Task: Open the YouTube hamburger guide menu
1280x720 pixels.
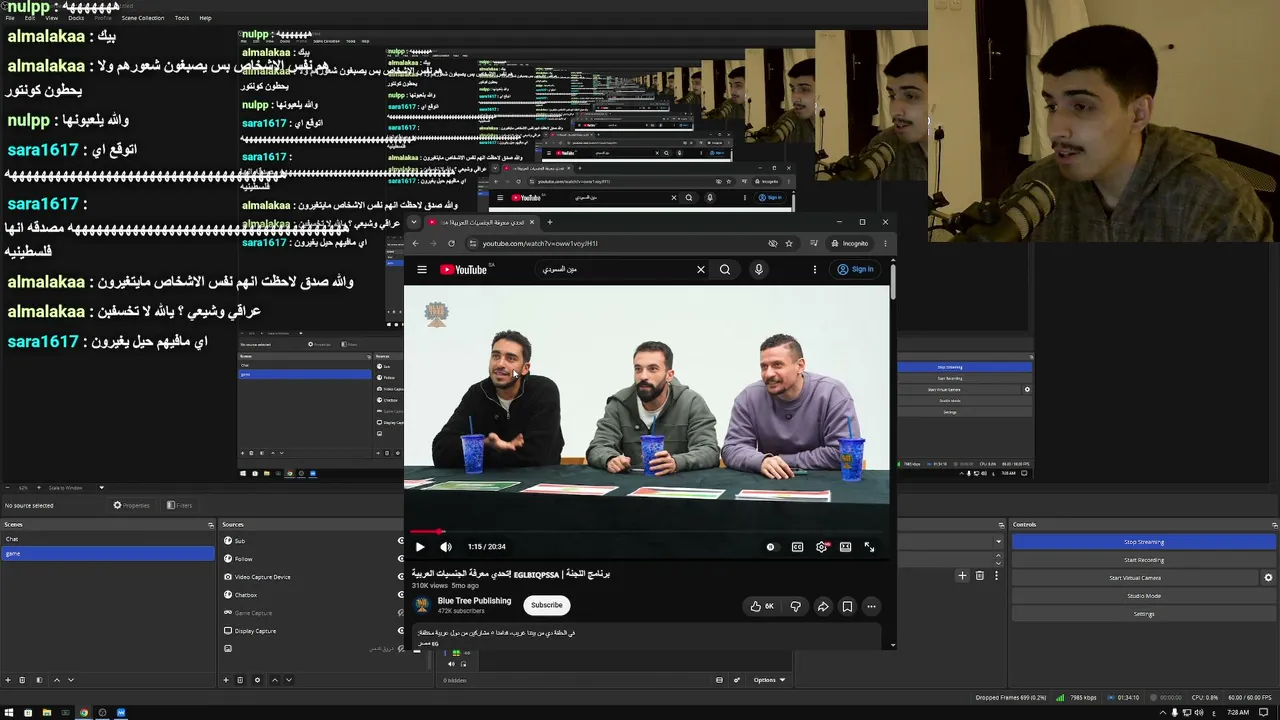Action: pyautogui.click(x=422, y=269)
